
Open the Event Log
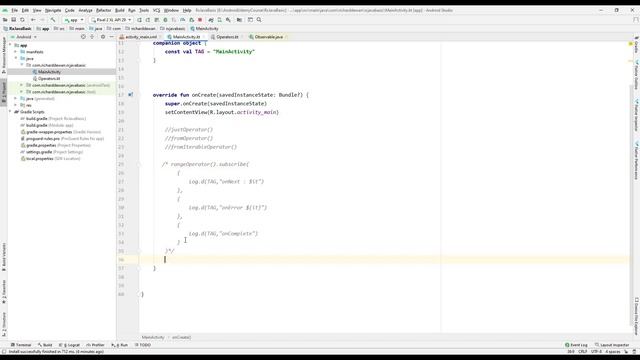point(576,345)
